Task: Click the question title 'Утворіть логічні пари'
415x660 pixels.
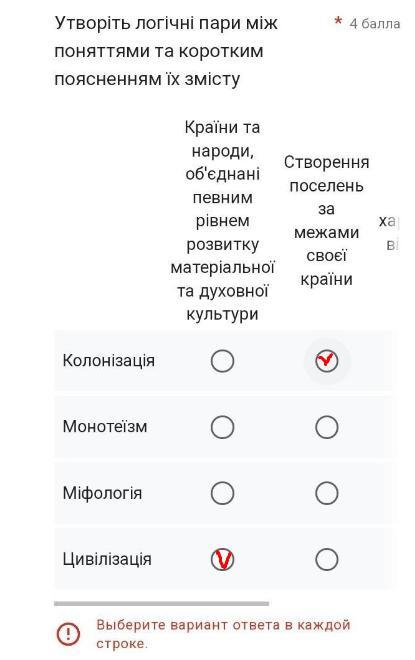Action: pyautogui.click(x=166, y=51)
